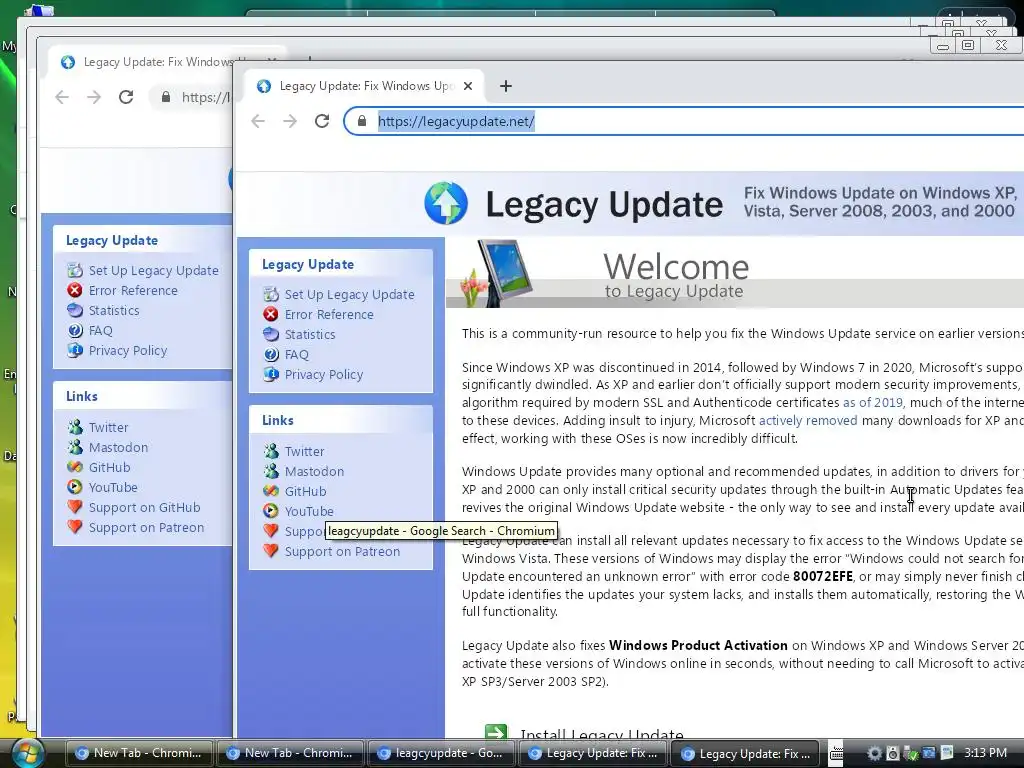Open Statistics link in background window sidebar
The image size is (1024, 768).
(x=114, y=310)
